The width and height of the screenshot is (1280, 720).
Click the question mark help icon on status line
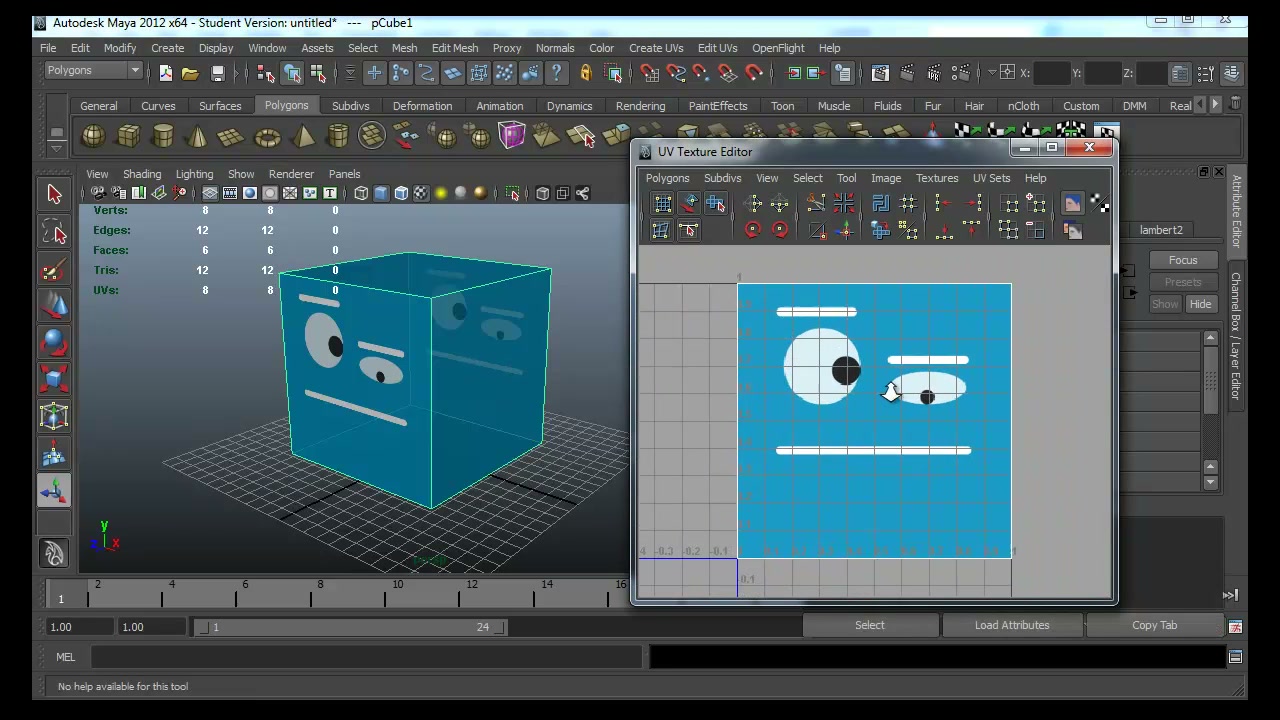pyautogui.click(x=556, y=73)
